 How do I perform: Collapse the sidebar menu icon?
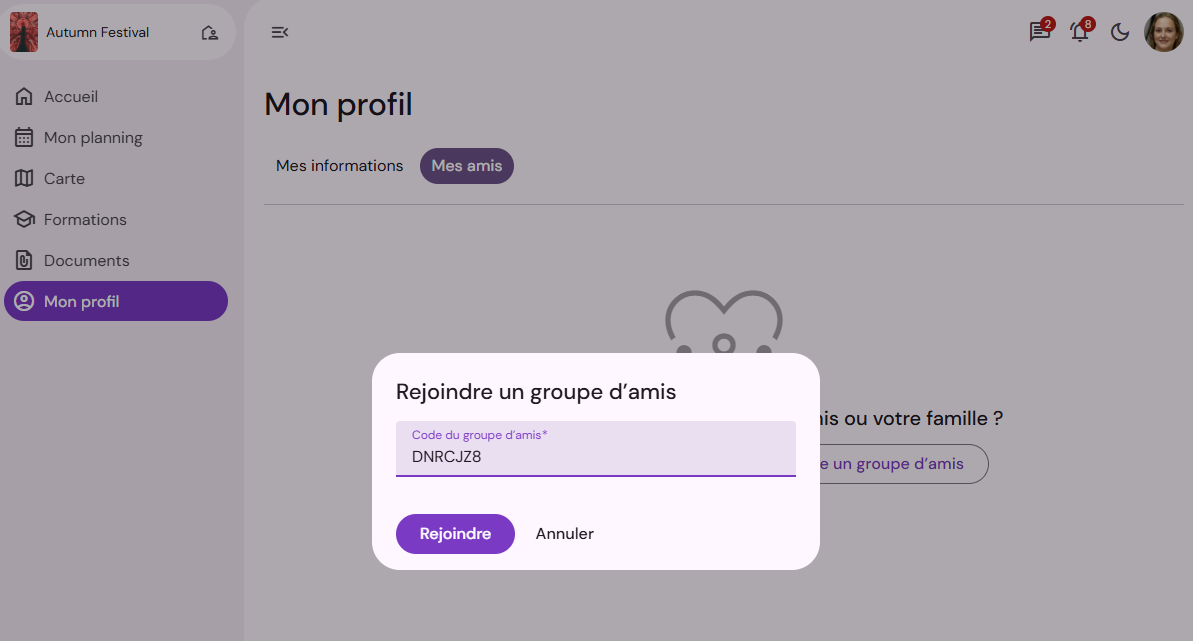click(x=280, y=32)
